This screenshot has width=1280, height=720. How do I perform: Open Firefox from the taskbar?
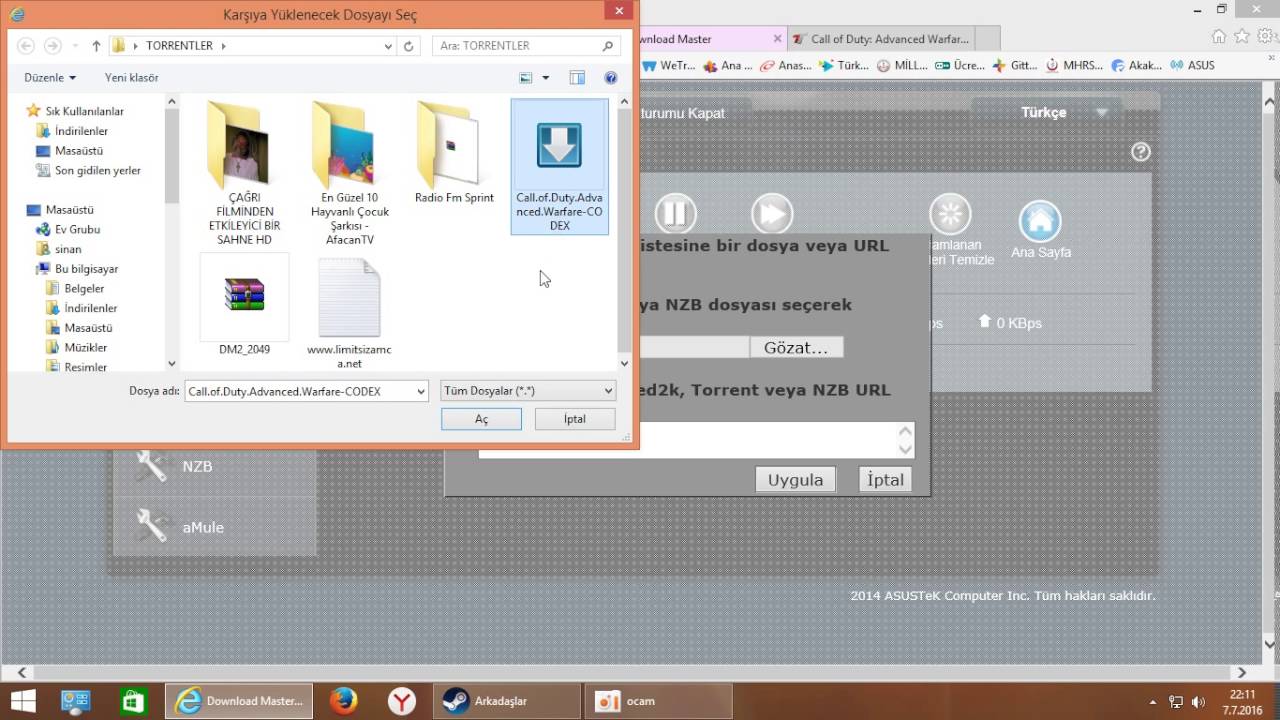[343, 701]
